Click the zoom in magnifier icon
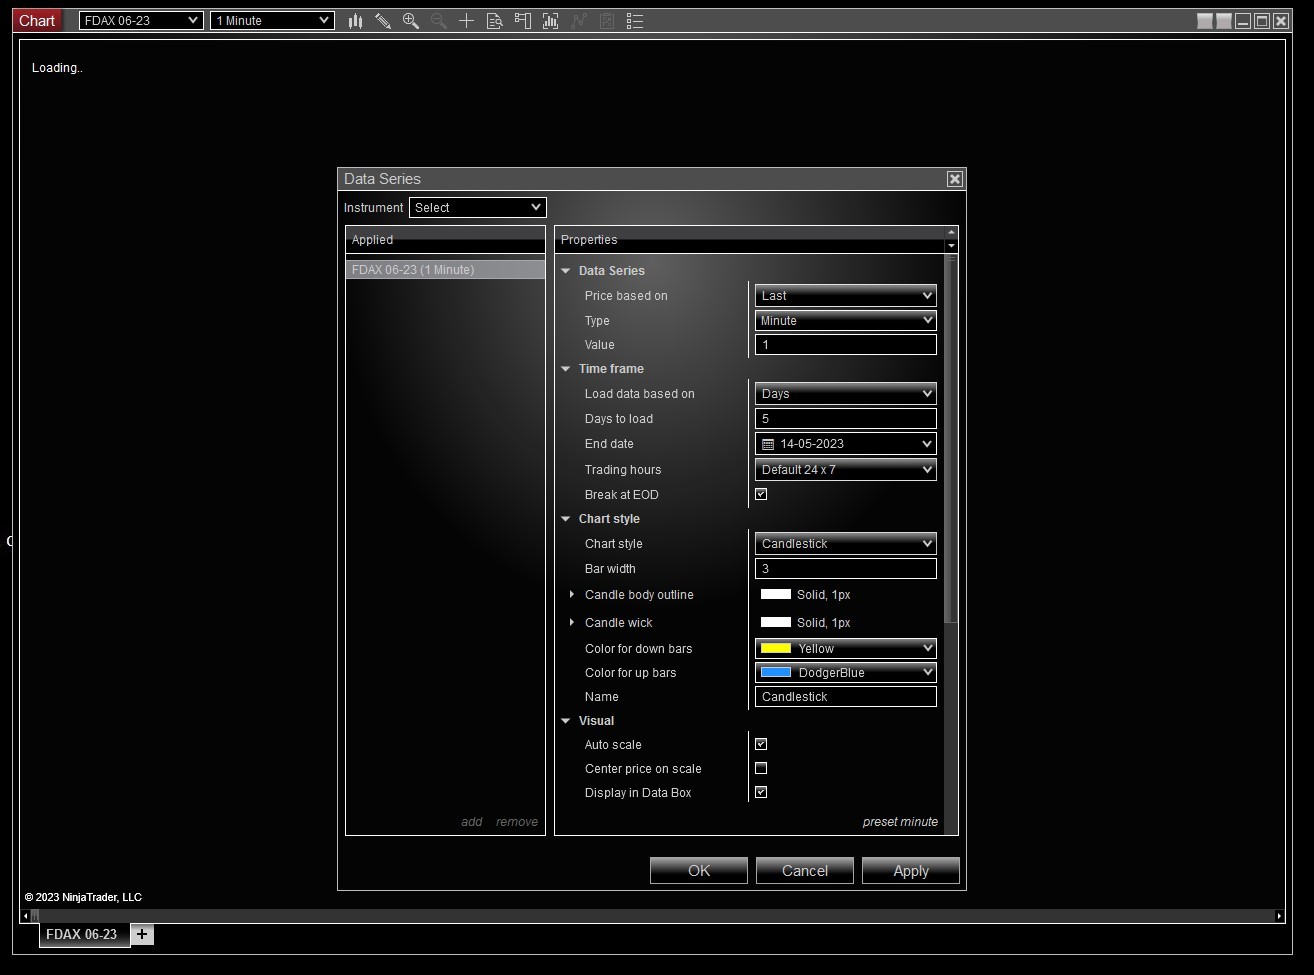The image size is (1314, 975). pyautogui.click(x=411, y=21)
